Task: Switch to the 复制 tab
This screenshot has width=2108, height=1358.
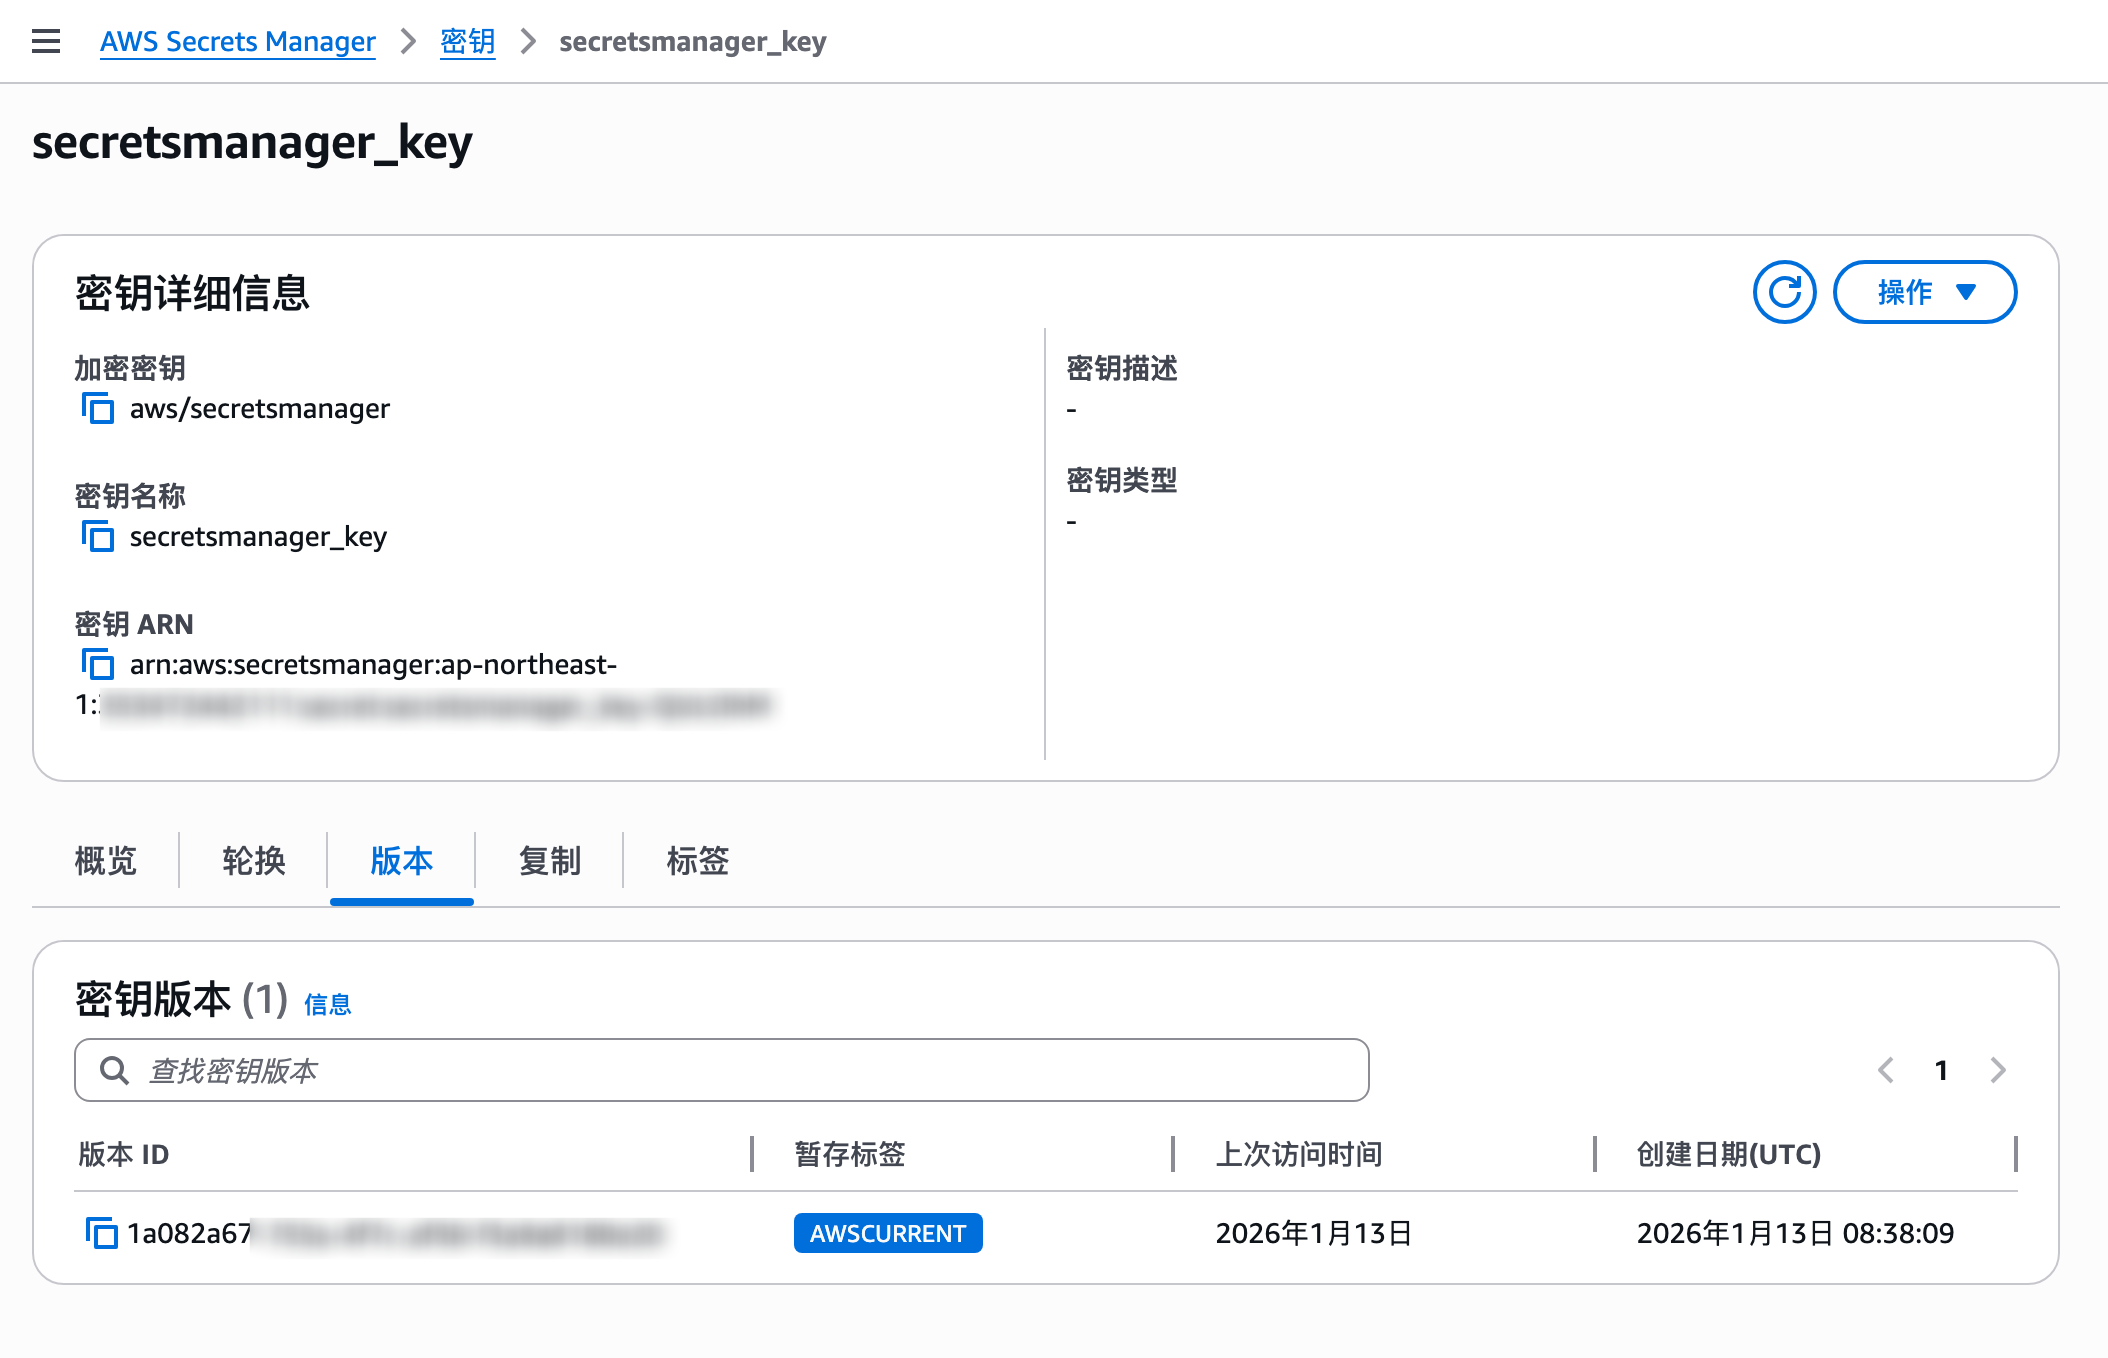Action: [x=550, y=861]
